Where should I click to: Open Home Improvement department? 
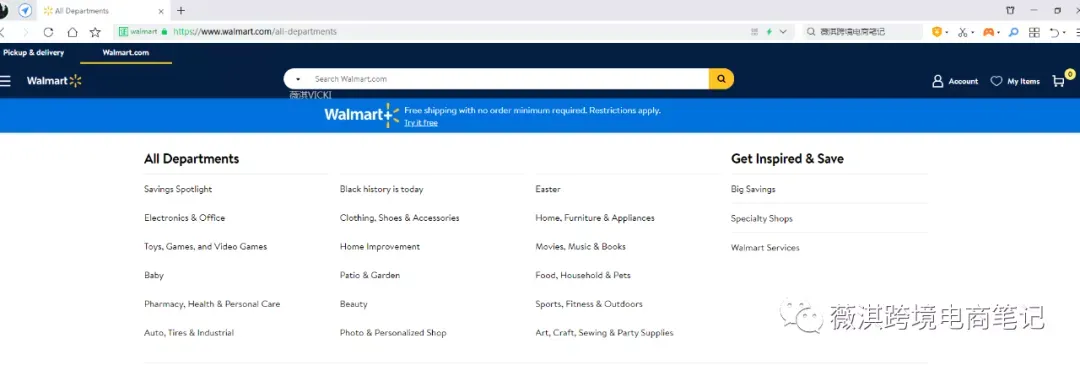380,247
